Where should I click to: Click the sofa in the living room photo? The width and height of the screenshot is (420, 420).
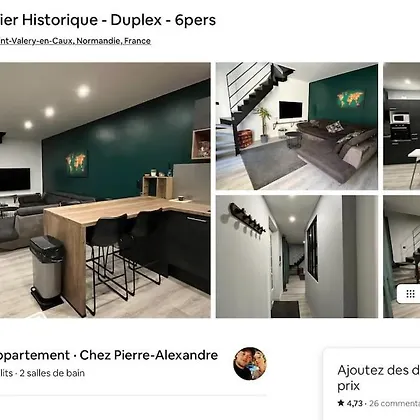(x=337, y=150)
